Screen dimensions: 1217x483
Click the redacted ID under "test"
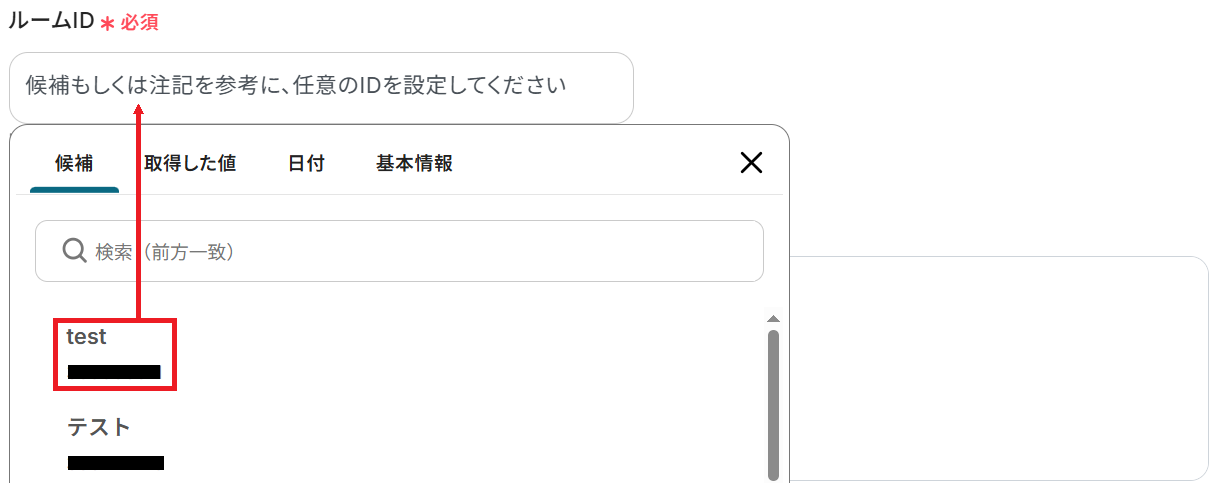point(114,372)
